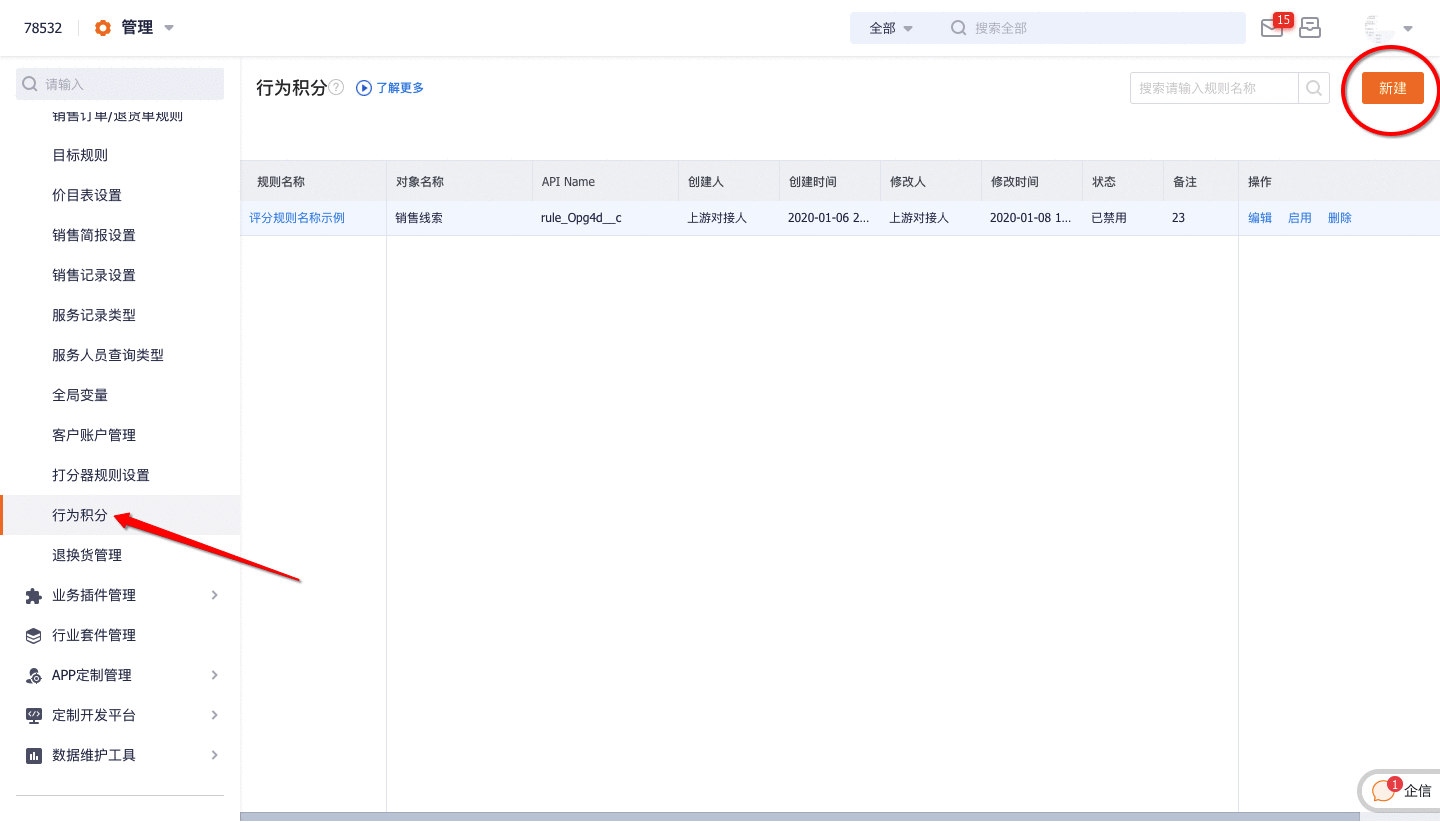Select 打分器规则设置 menu item
The height and width of the screenshot is (822, 1440).
pyautogui.click(x=101, y=475)
